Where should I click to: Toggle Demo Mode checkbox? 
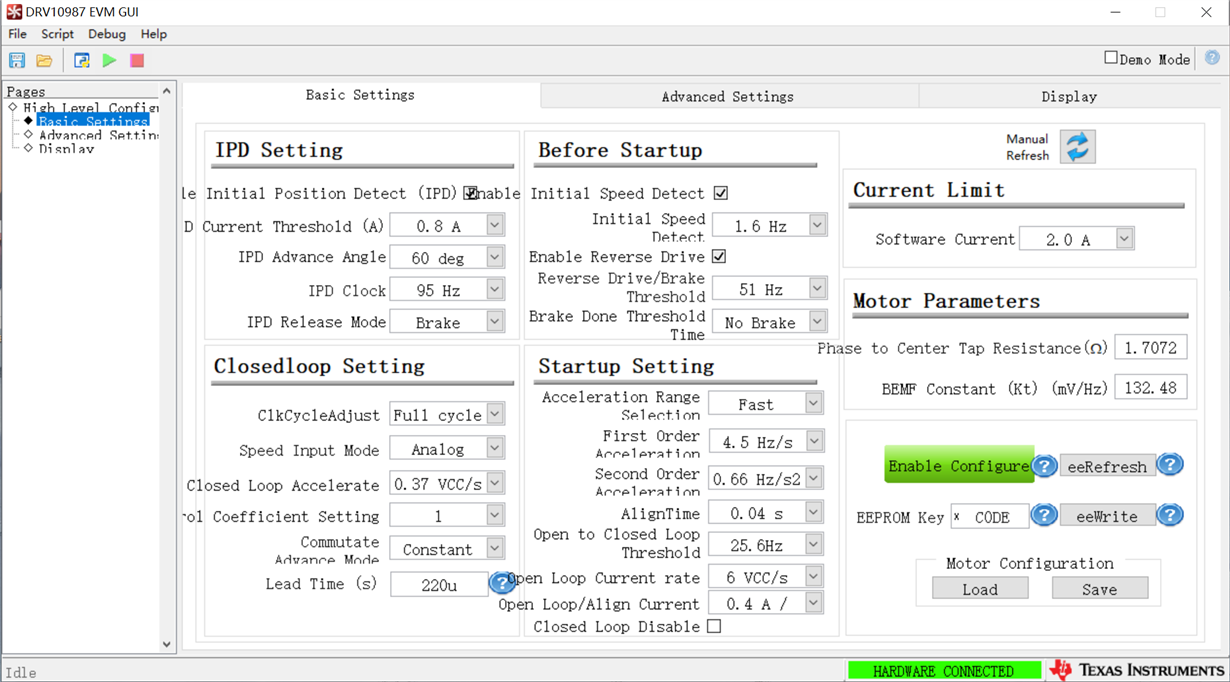point(1111,58)
